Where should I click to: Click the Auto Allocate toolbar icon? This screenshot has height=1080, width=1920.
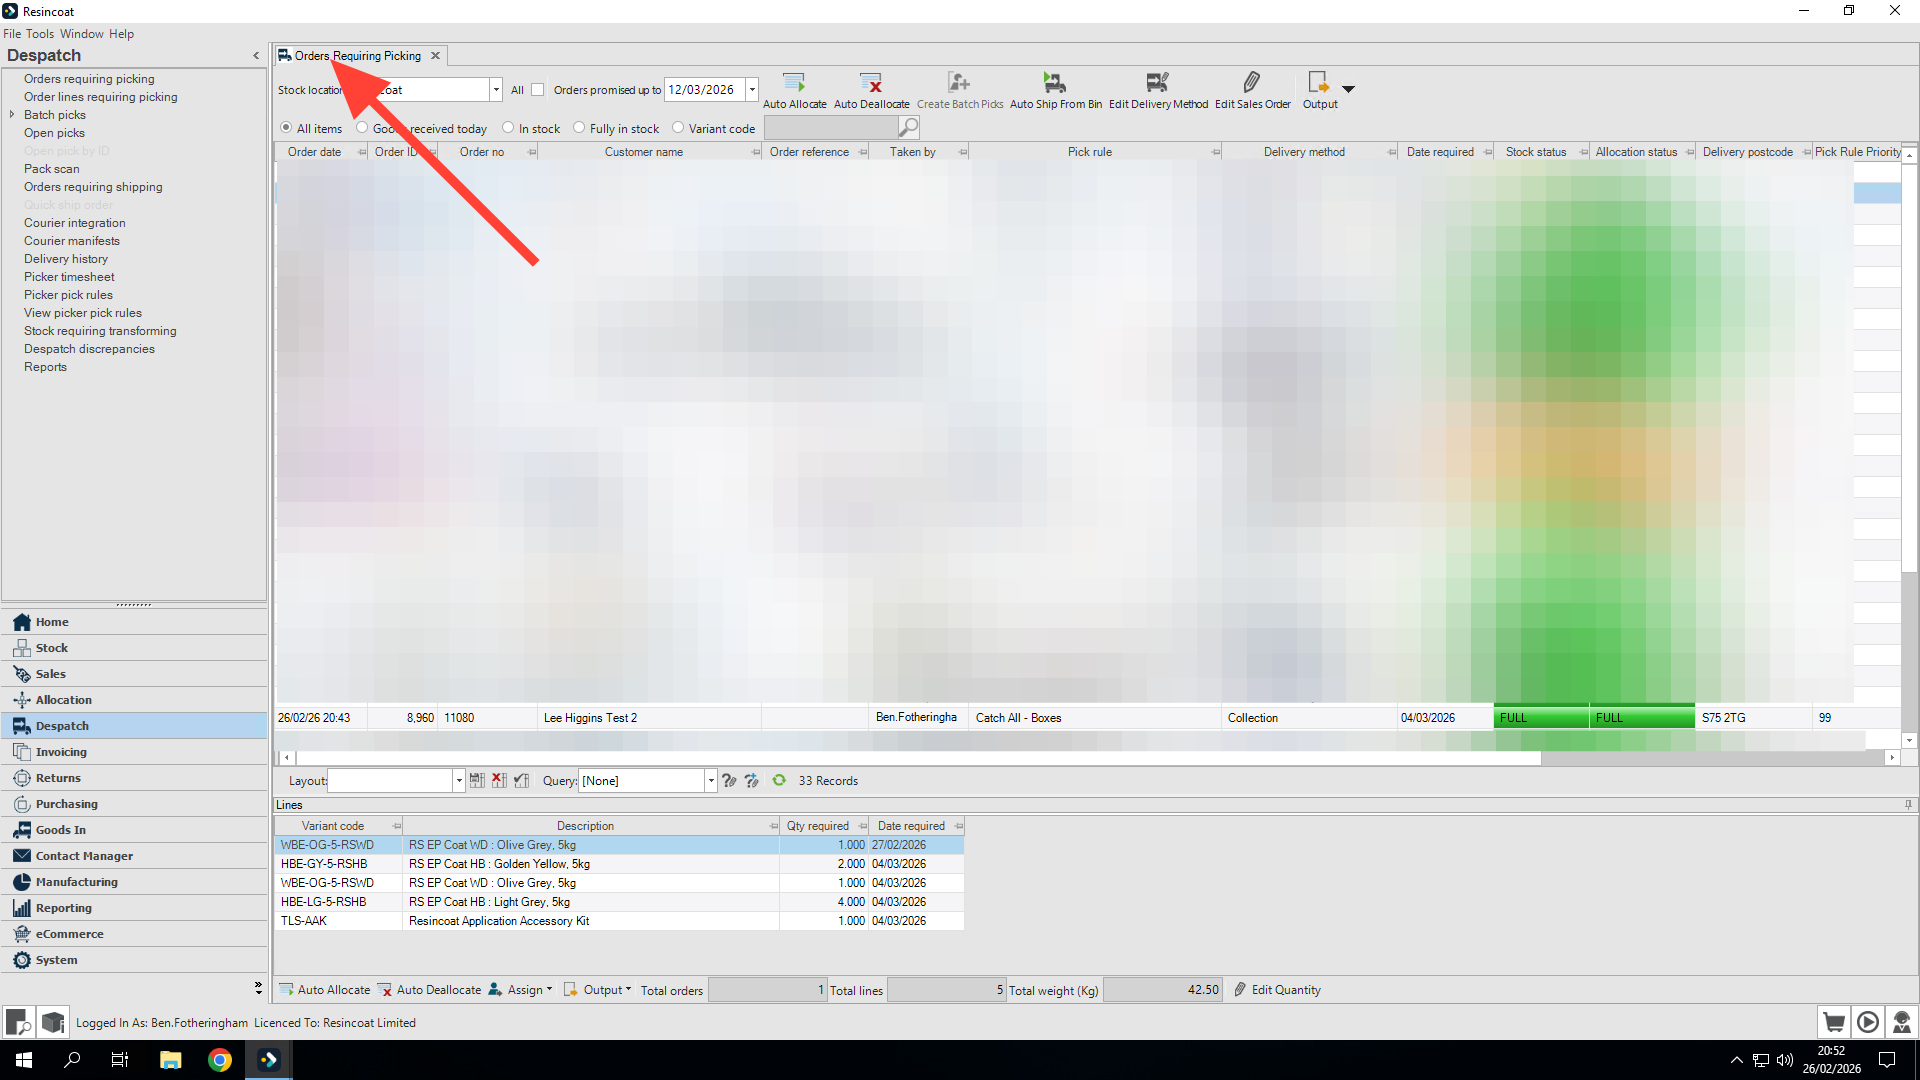(794, 83)
